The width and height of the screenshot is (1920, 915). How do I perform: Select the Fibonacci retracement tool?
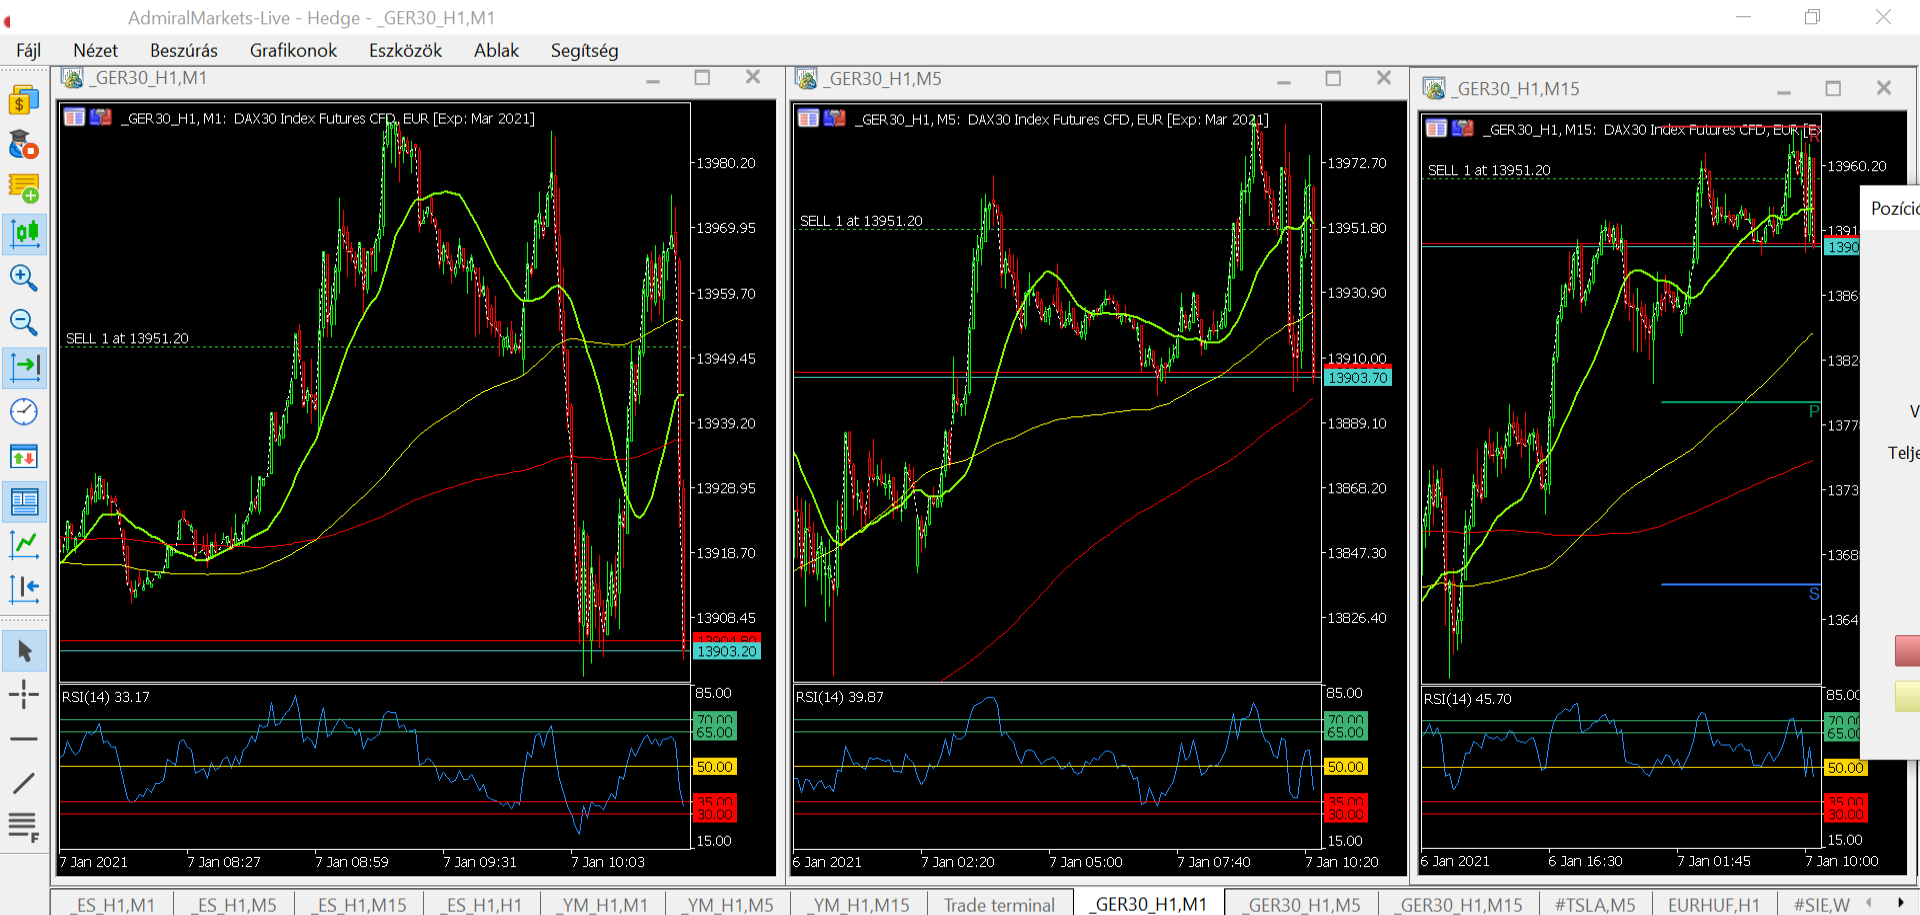24,827
